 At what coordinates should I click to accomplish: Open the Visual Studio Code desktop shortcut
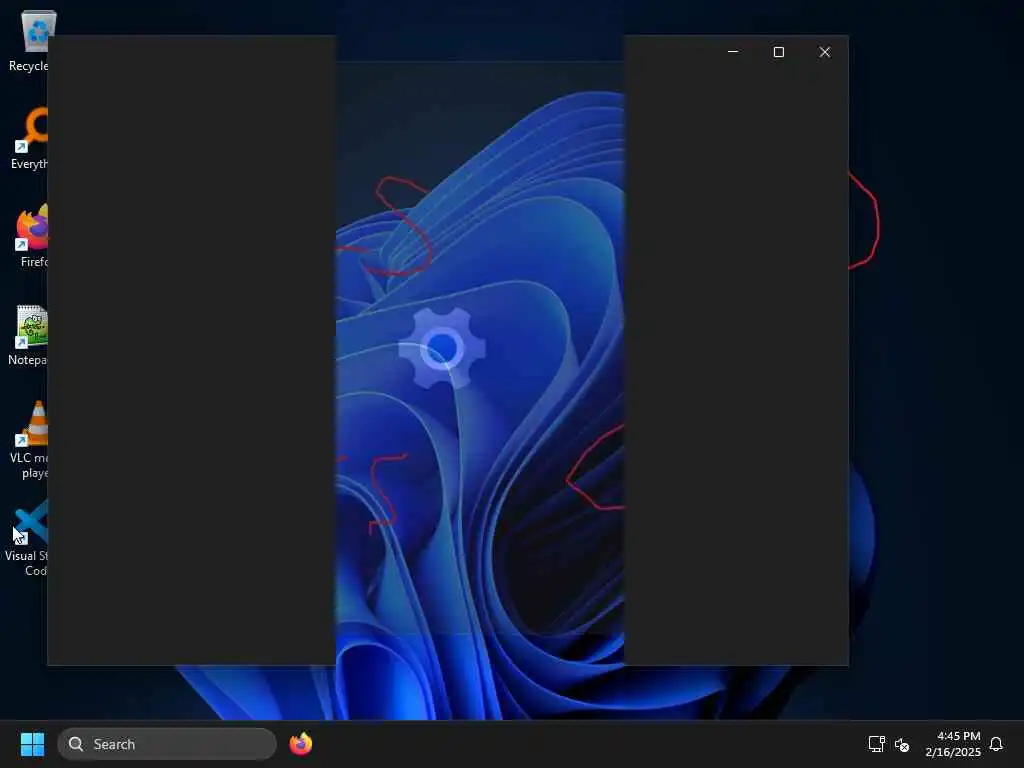(x=27, y=538)
